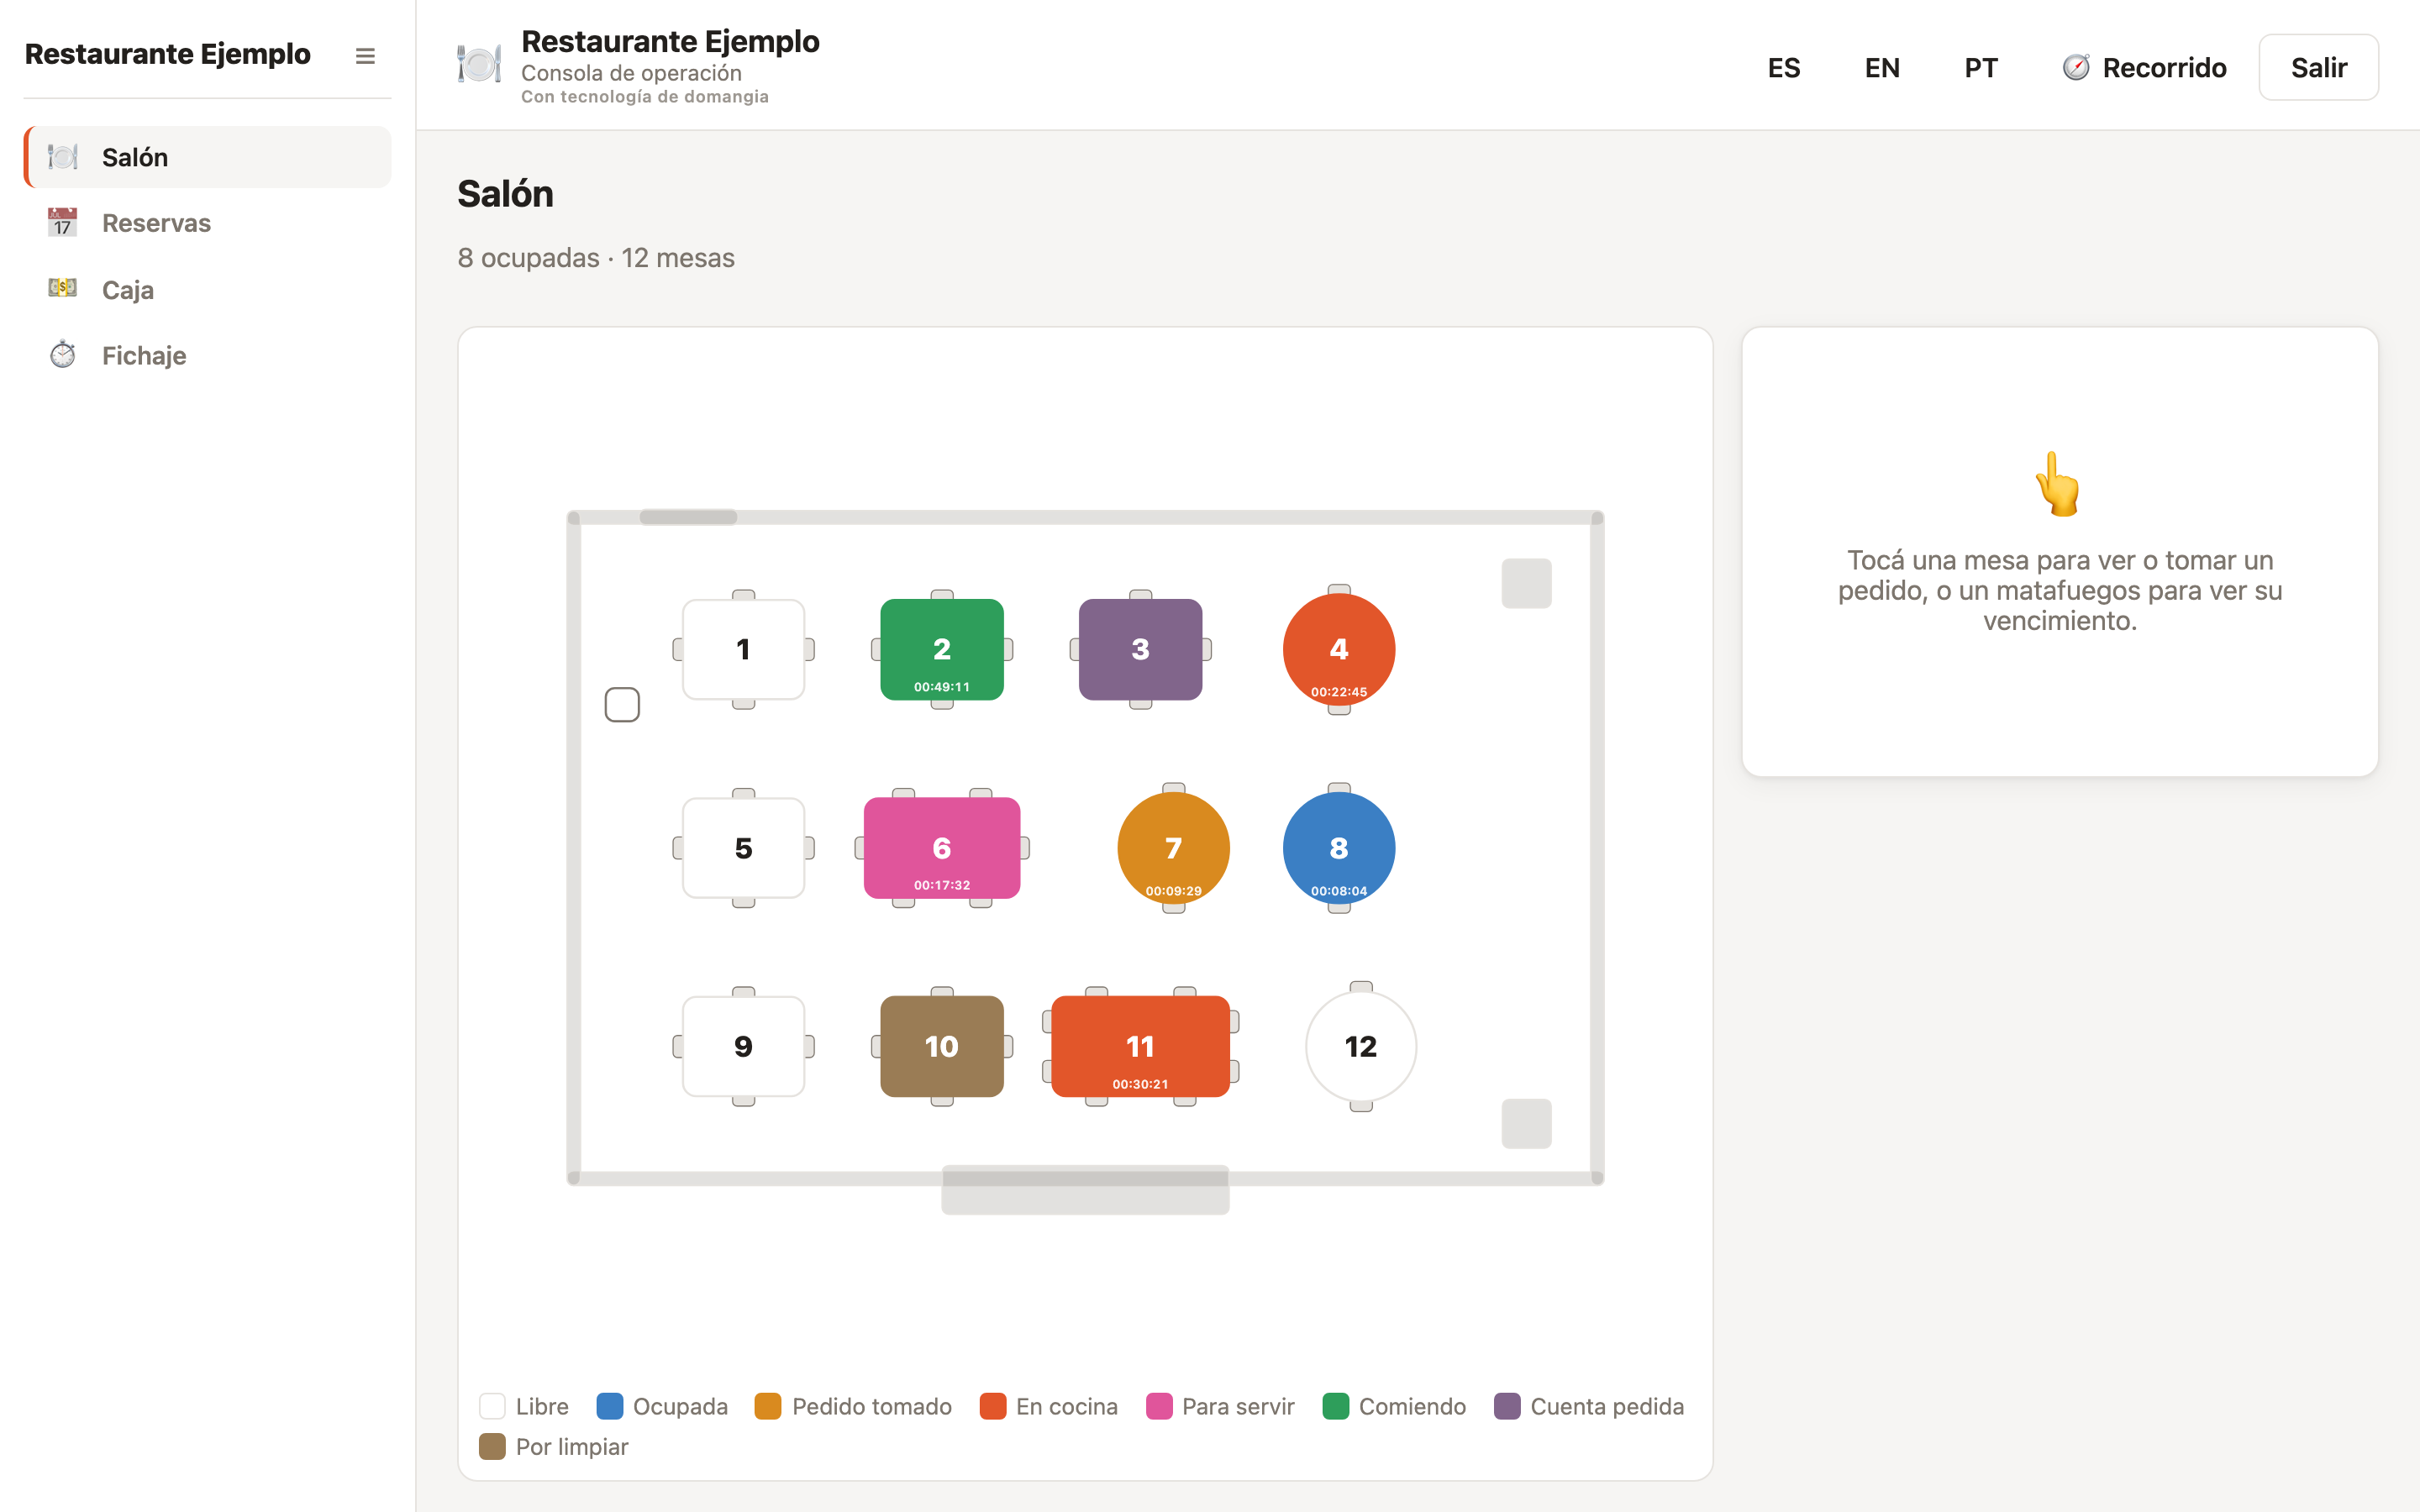Screen dimensions: 2420x1512
Task: Click the En cocina legend swatch
Action: click(x=992, y=1406)
